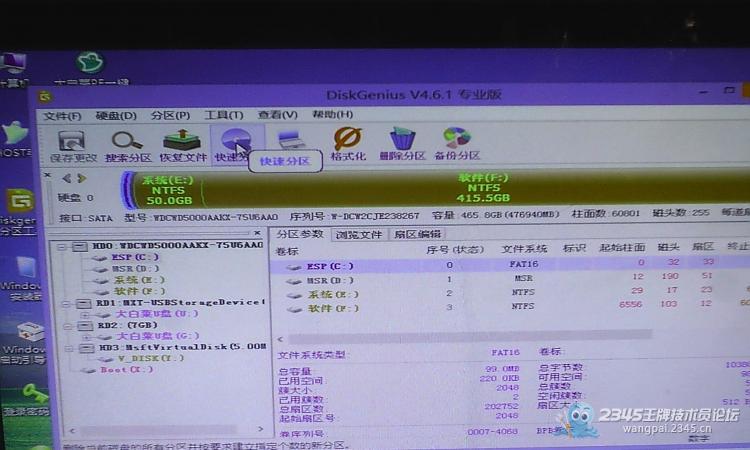Click the laptop toolbar icon beside Quick Partition
The height and width of the screenshot is (450, 750).
(x=291, y=141)
